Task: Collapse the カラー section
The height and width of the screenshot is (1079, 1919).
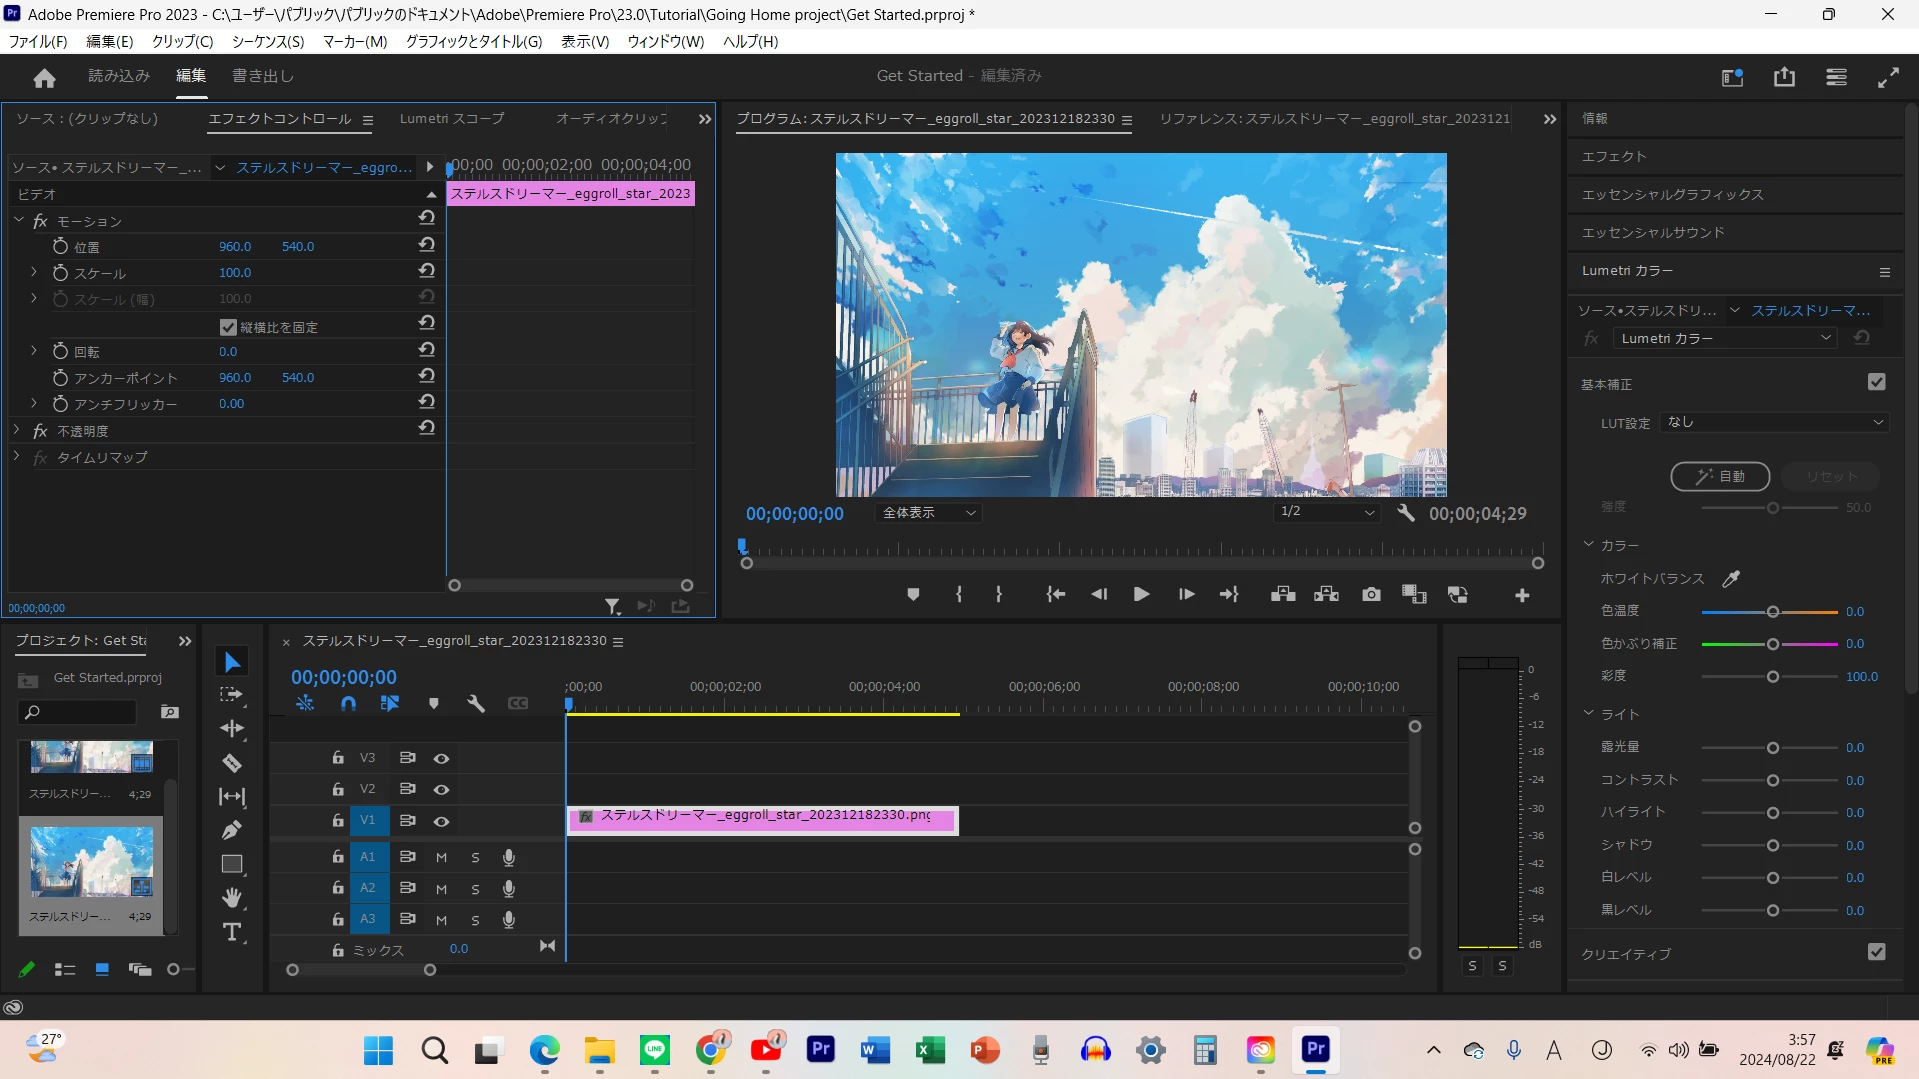Action: pyautogui.click(x=1588, y=545)
